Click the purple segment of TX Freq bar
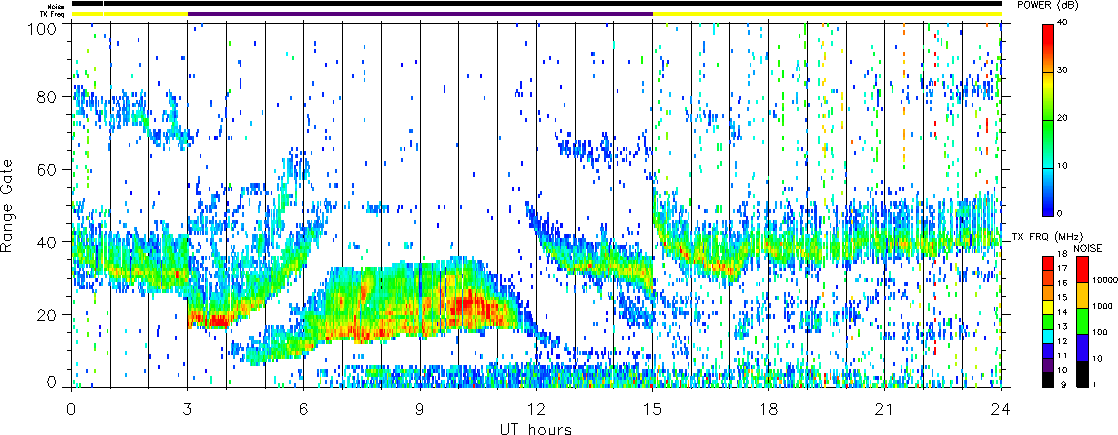1118x435 pixels. coord(420,14)
